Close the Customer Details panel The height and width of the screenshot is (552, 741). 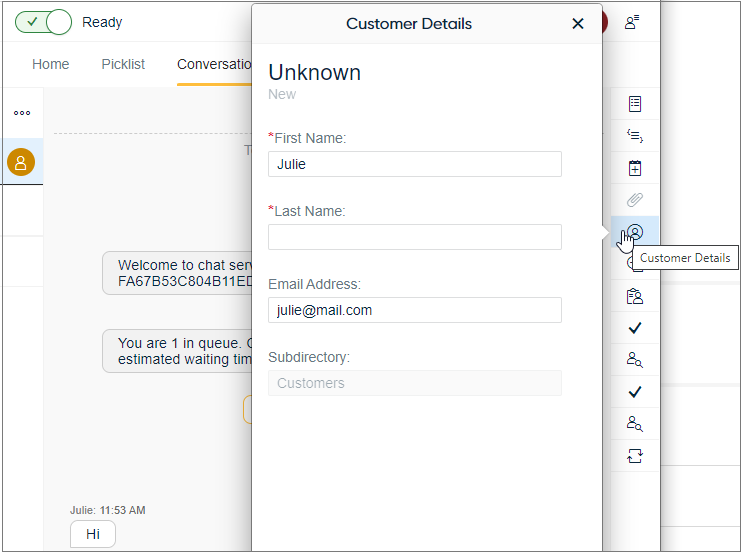click(578, 24)
